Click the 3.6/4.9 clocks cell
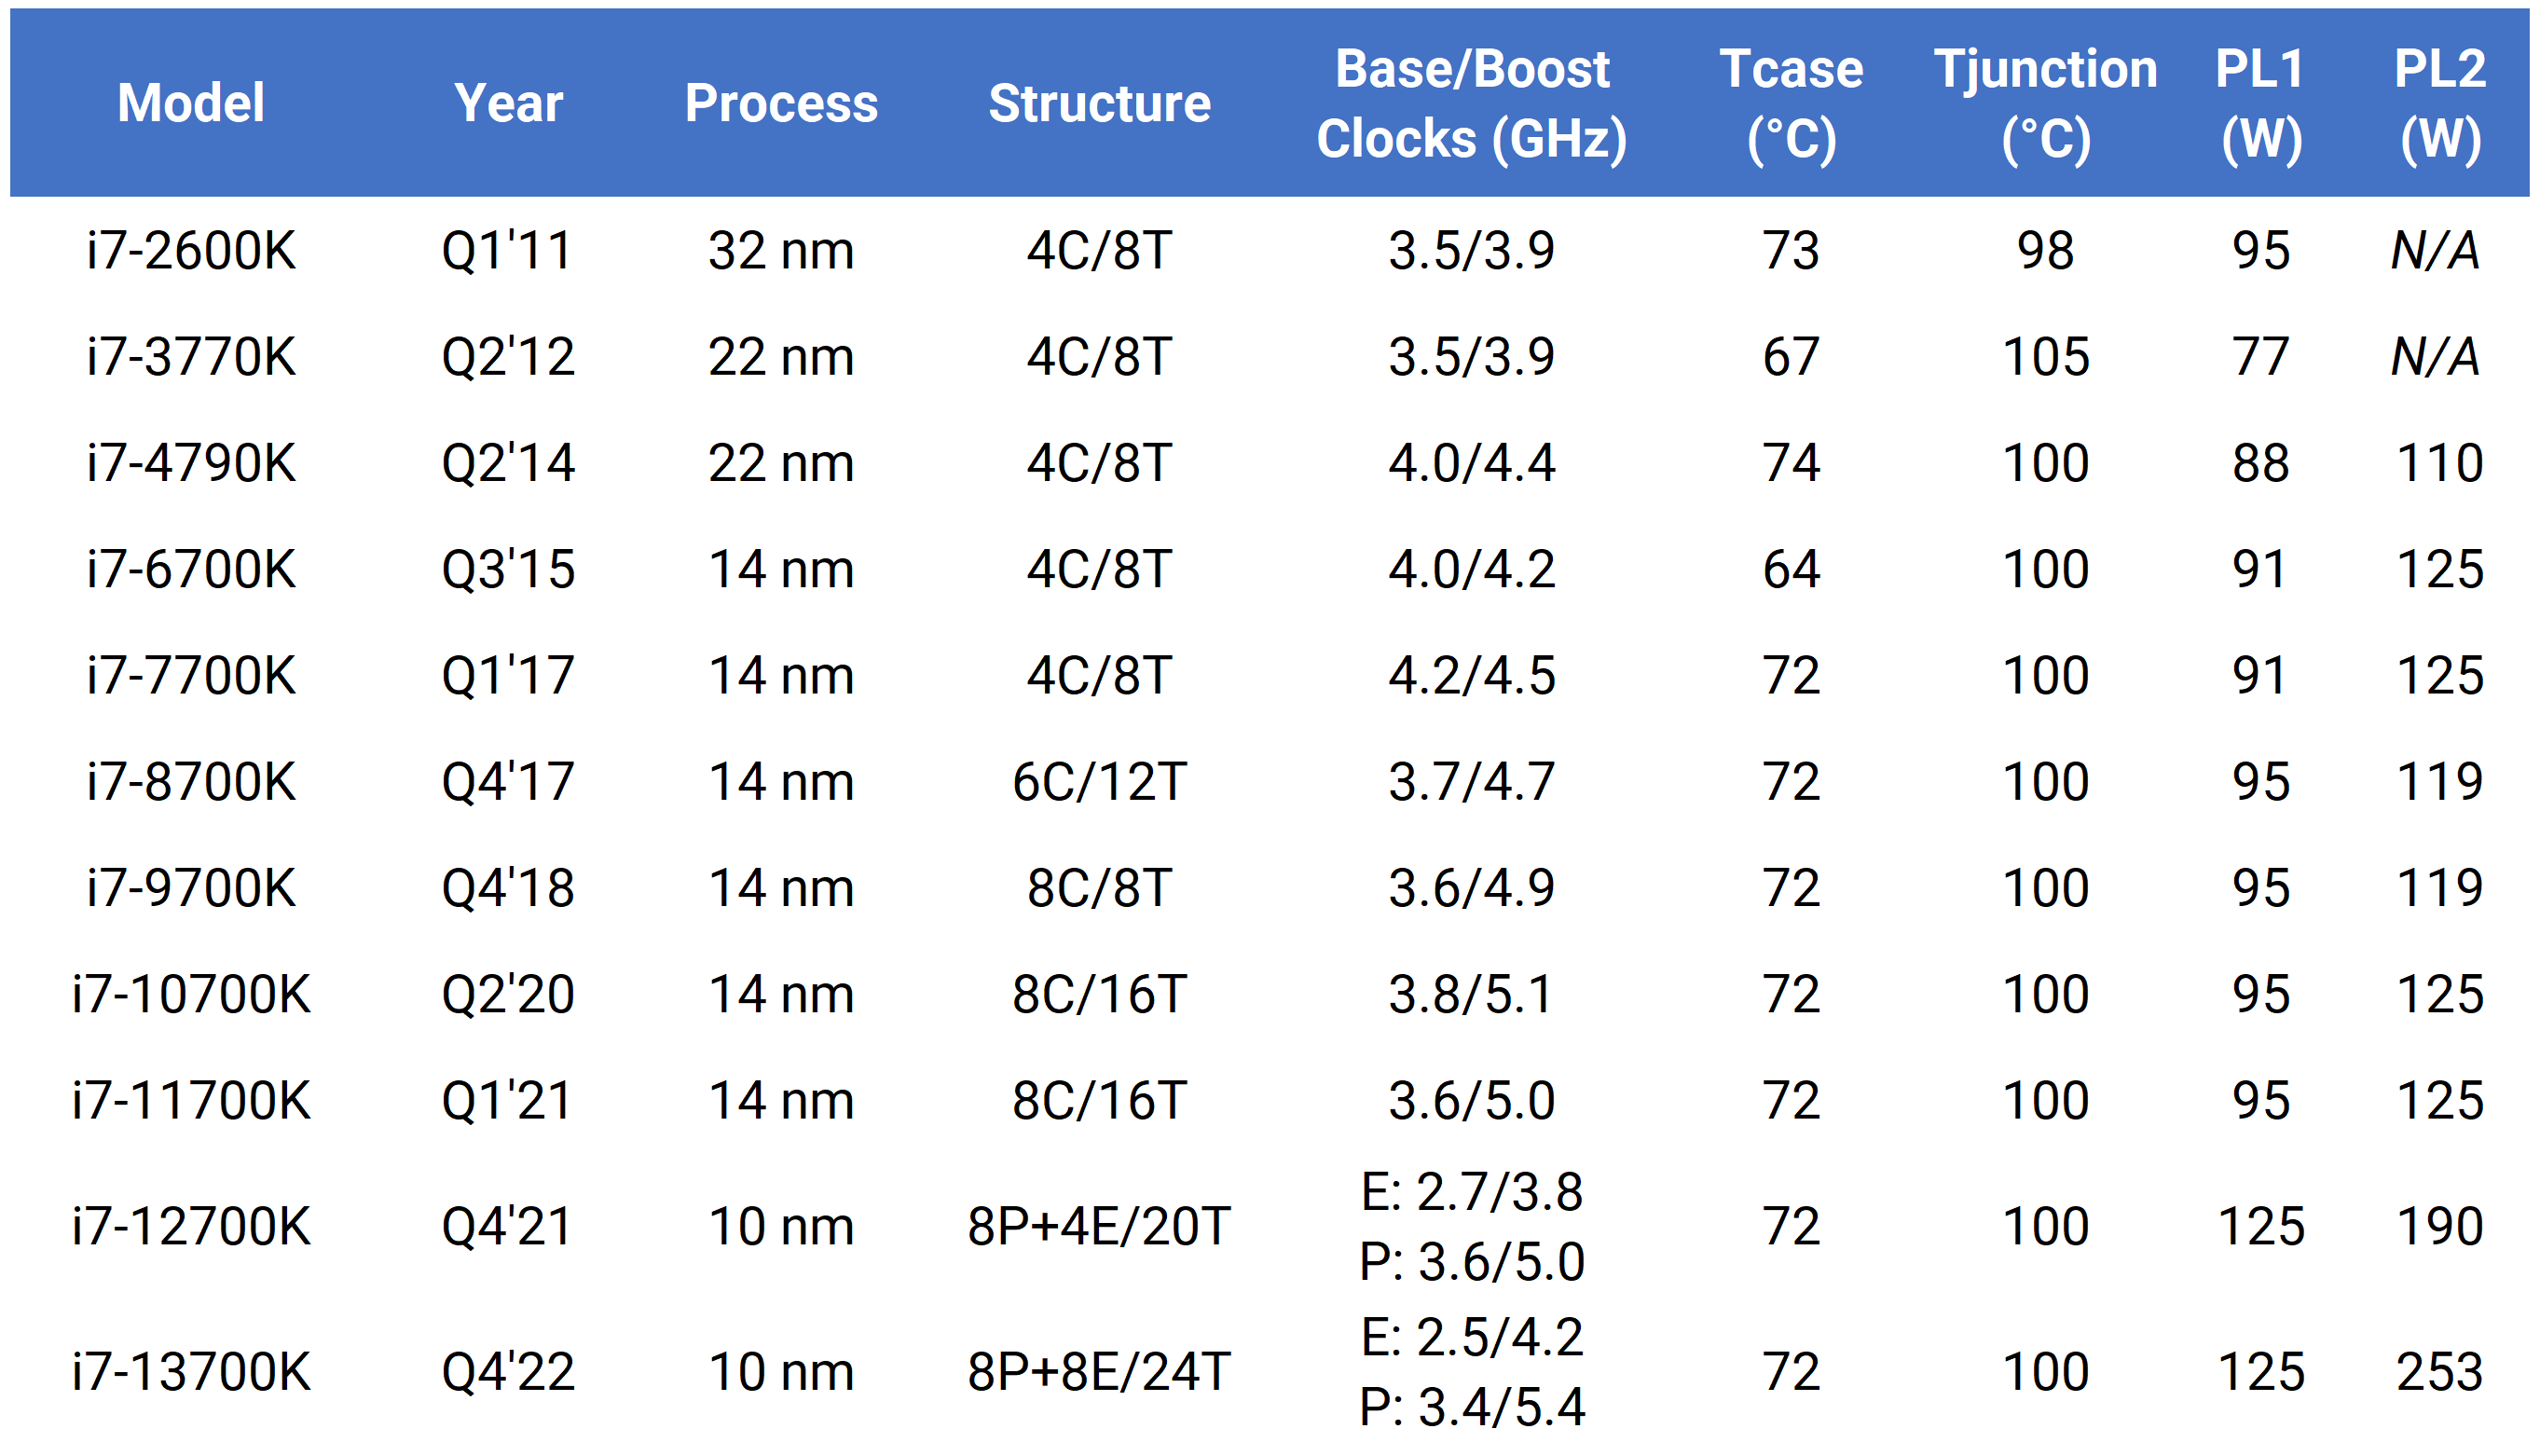The image size is (2540, 1456). point(1472,888)
